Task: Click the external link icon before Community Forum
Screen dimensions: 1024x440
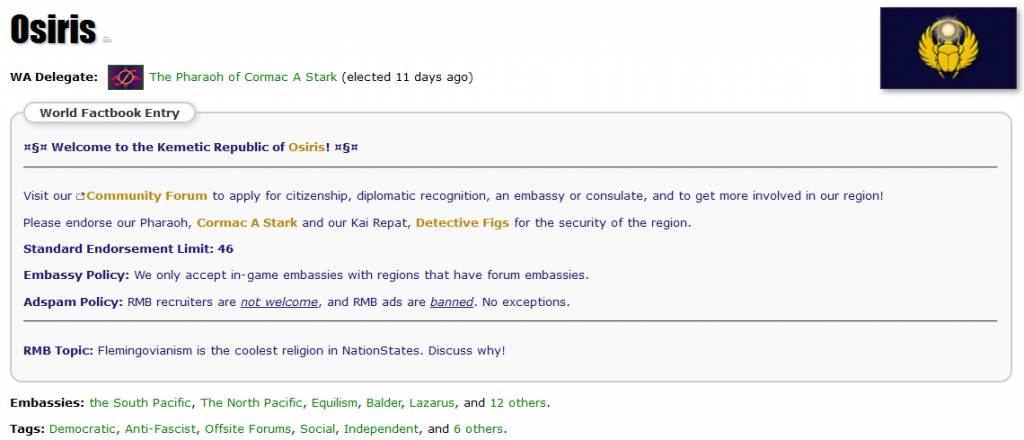Action: point(81,196)
